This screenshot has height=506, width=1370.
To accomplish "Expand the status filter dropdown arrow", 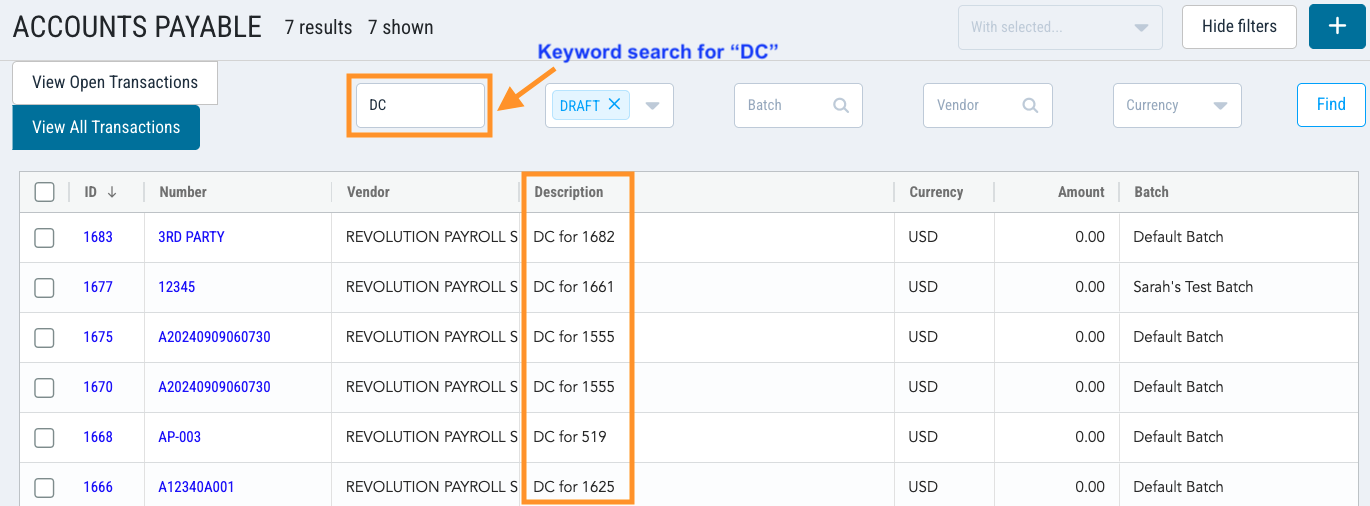I will pyautogui.click(x=652, y=106).
